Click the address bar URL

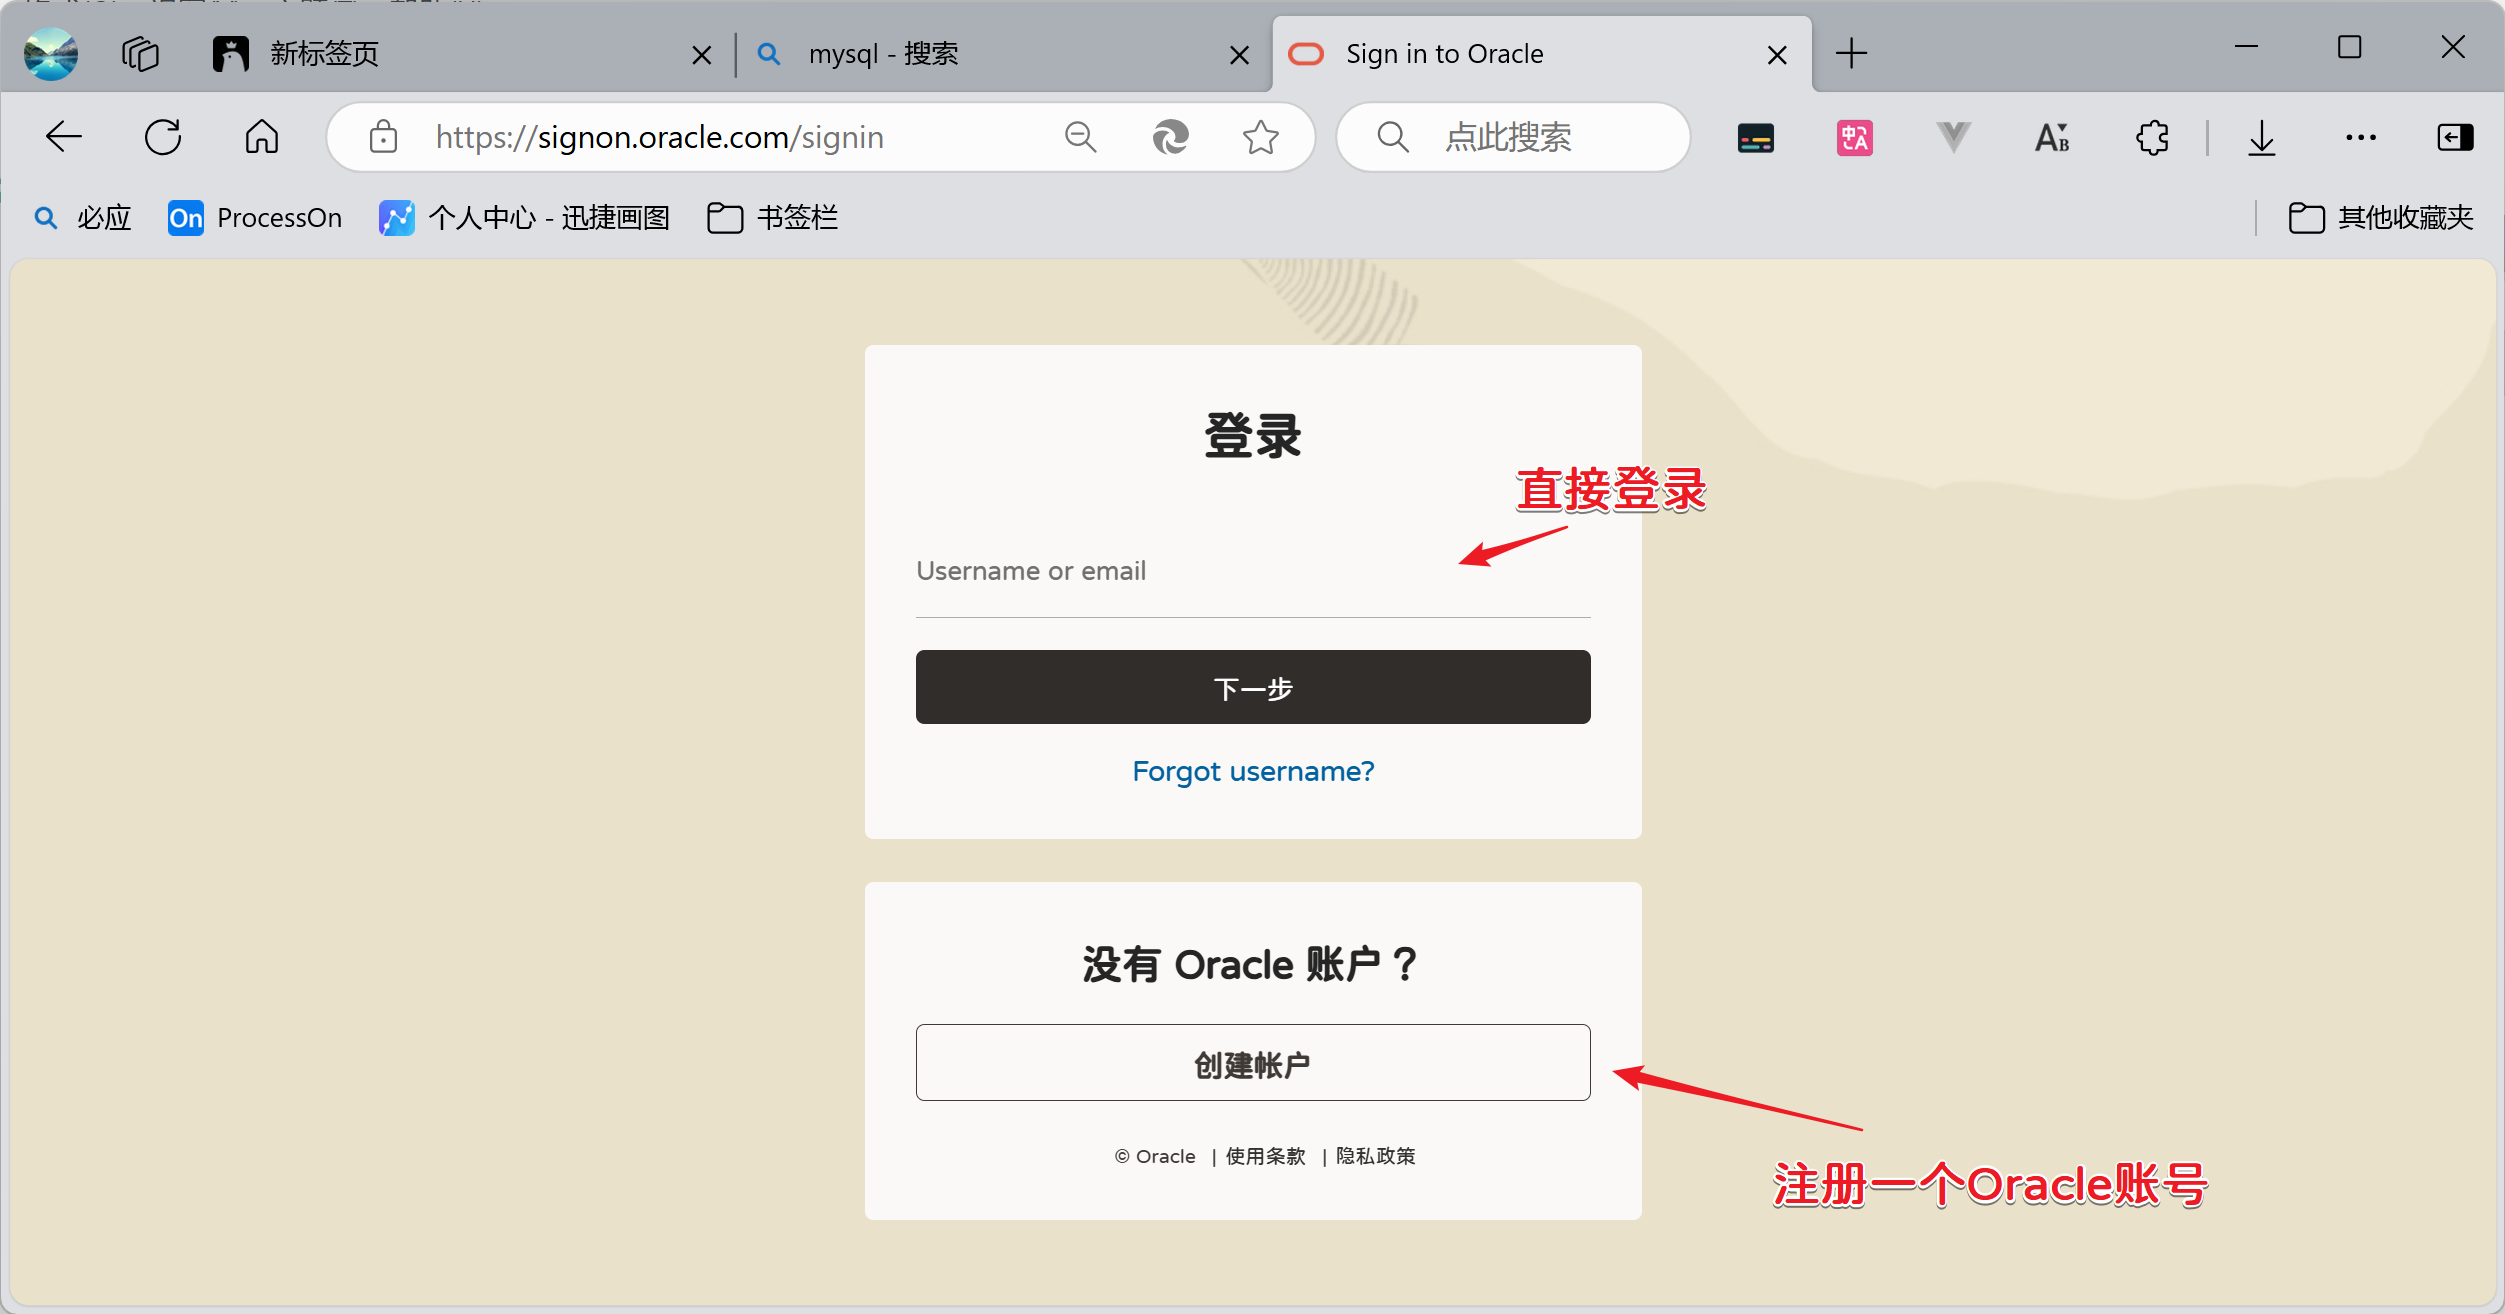pos(660,137)
